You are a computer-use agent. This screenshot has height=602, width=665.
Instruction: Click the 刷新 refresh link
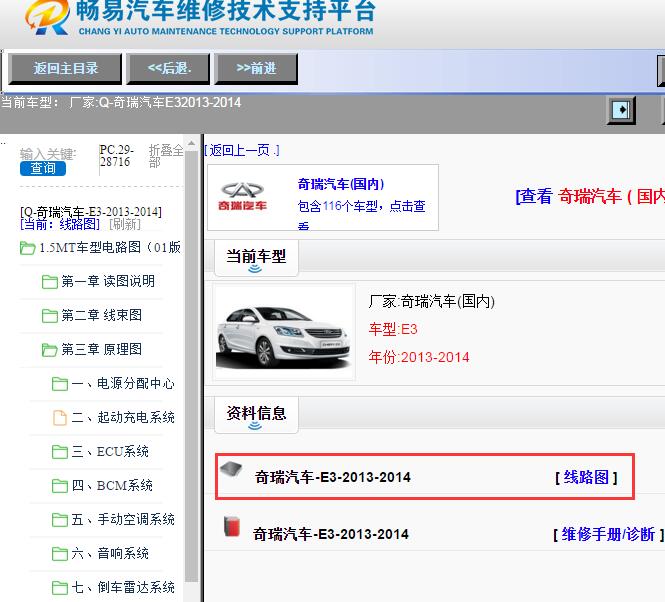tap(125, 224)
